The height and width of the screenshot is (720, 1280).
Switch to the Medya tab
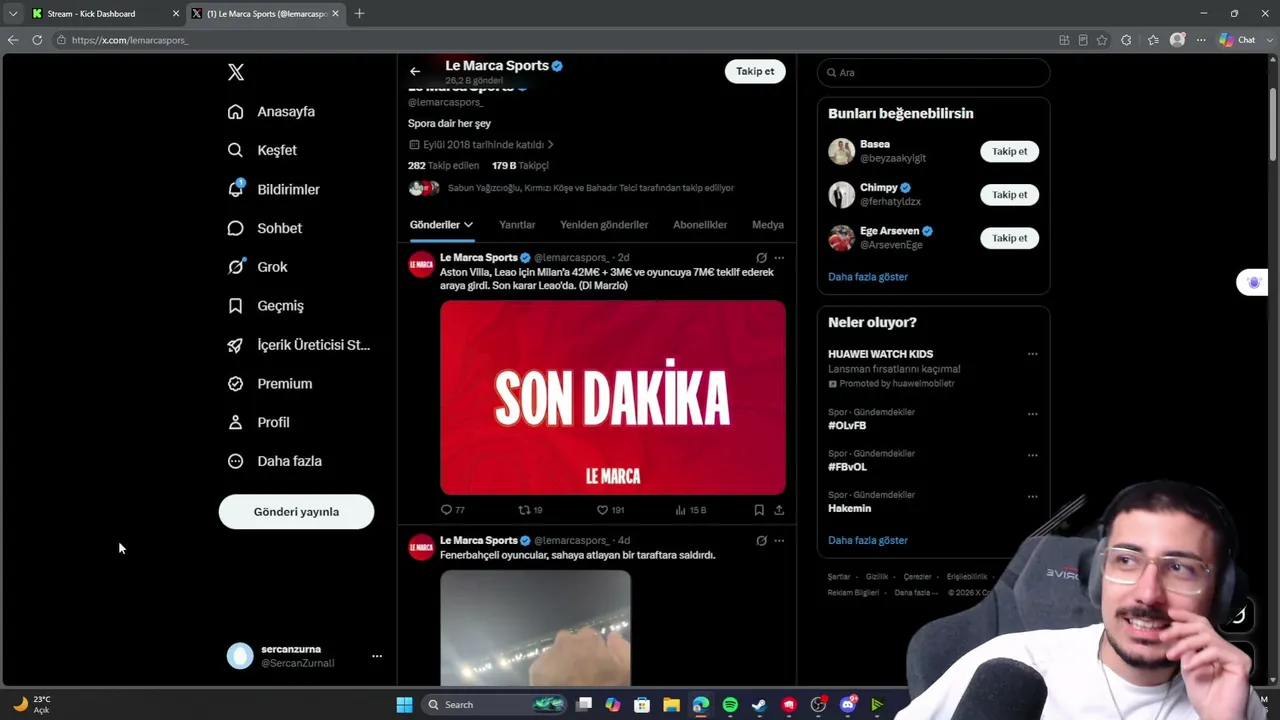coord(768,225)
